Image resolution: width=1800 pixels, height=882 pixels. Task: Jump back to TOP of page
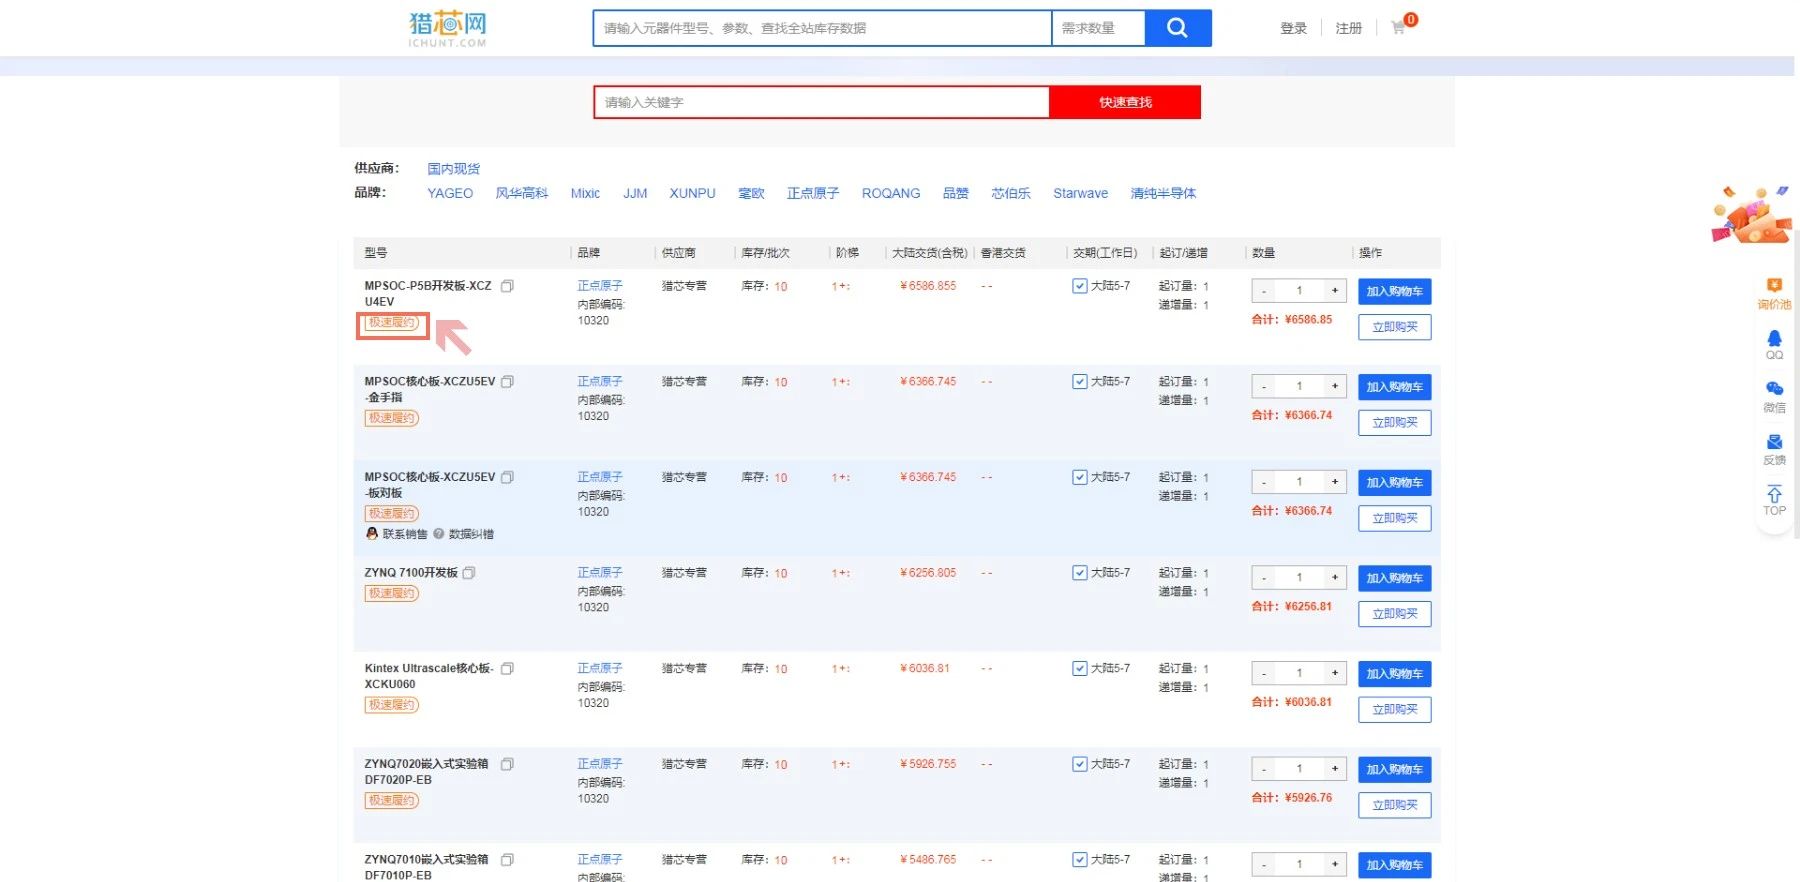click(x=1774, y=501)
